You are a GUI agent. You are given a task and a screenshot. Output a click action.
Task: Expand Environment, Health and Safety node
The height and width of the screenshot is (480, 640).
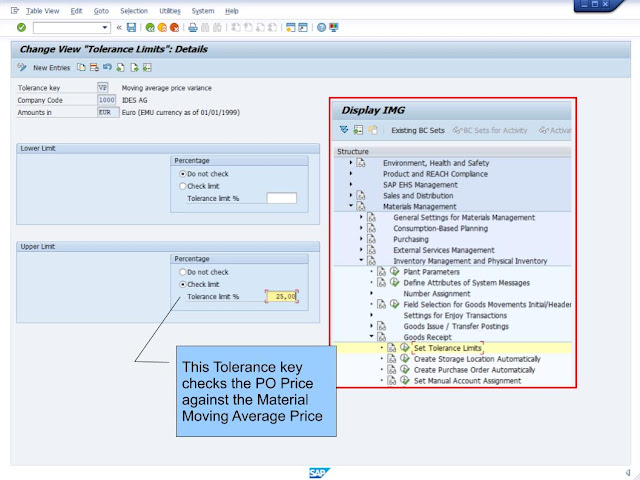351,162
